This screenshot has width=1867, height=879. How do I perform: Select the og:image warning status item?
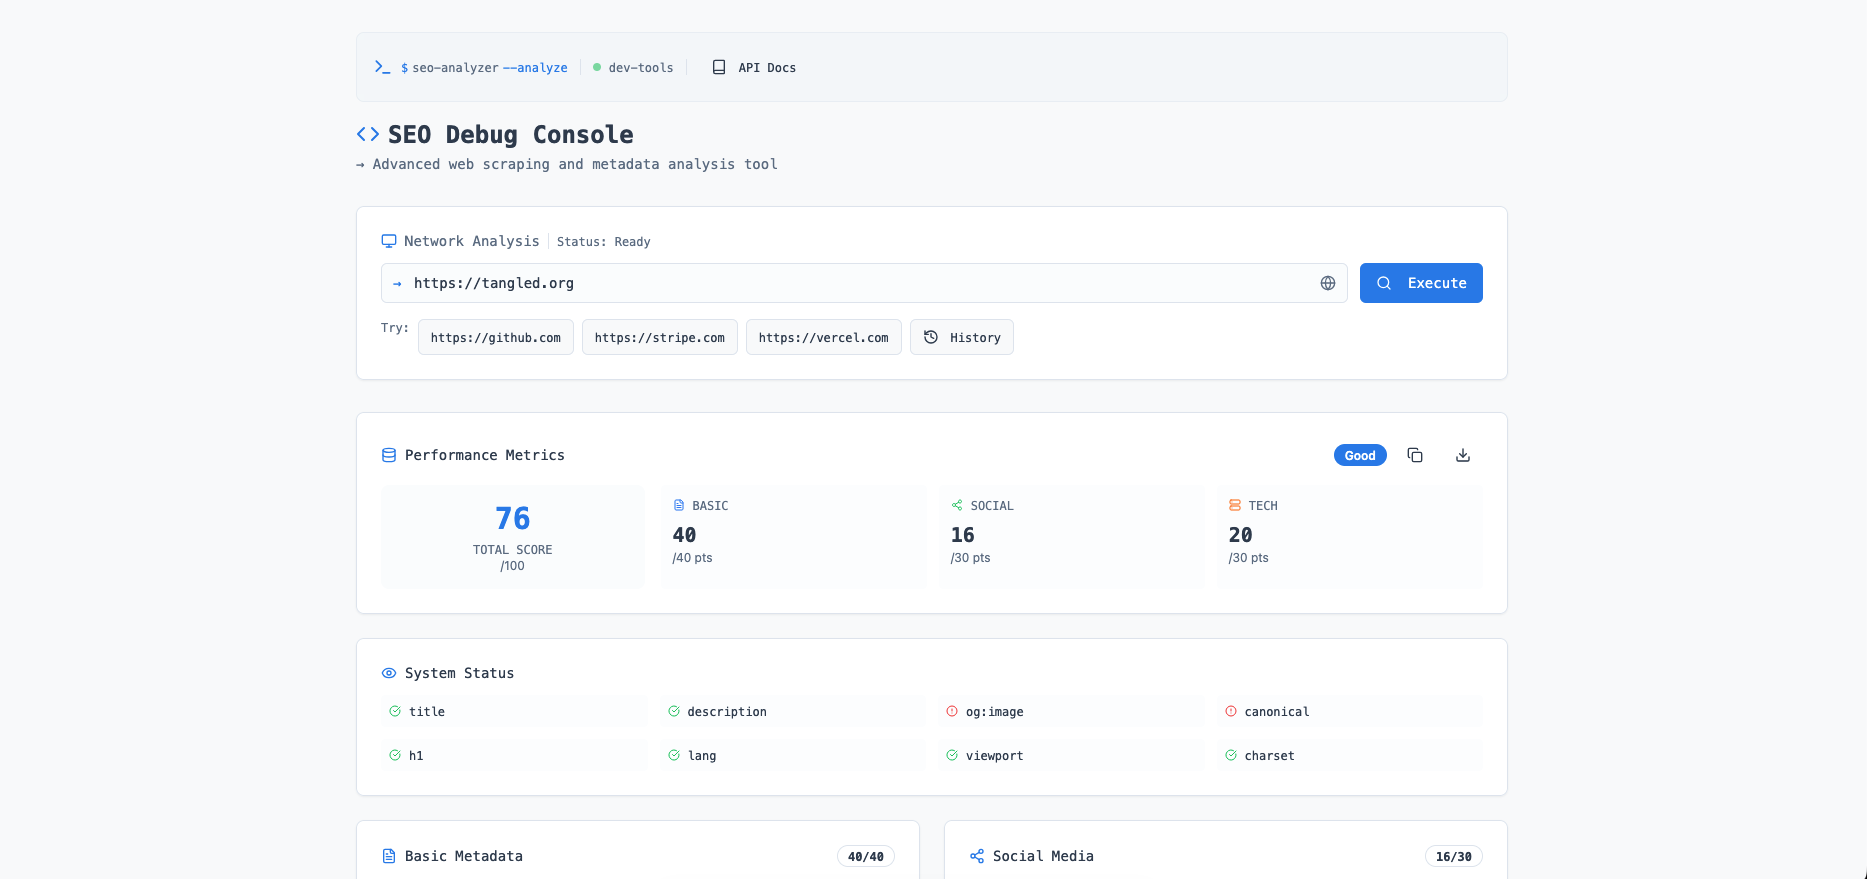[994, 712]
